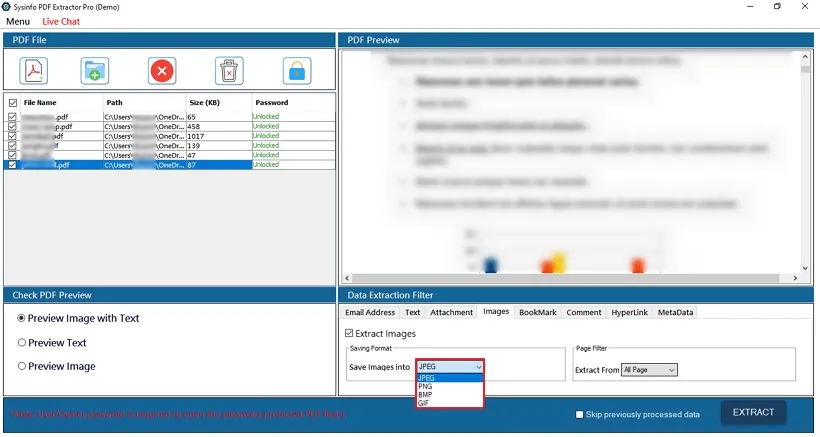Sort by the Password column header
This screenshot has width=820, height=437.
(293, 102)
